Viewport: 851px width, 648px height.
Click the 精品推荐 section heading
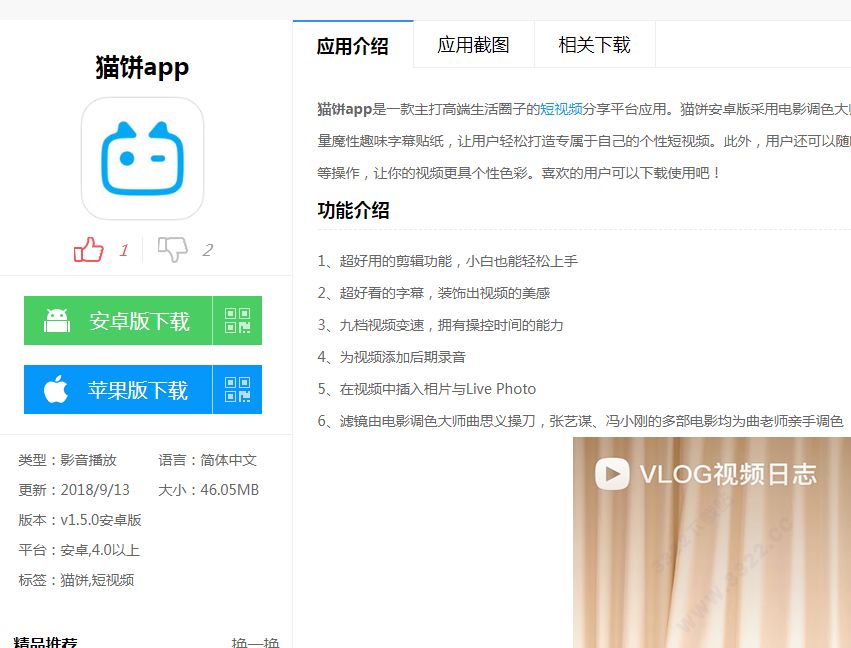(45, 643)
